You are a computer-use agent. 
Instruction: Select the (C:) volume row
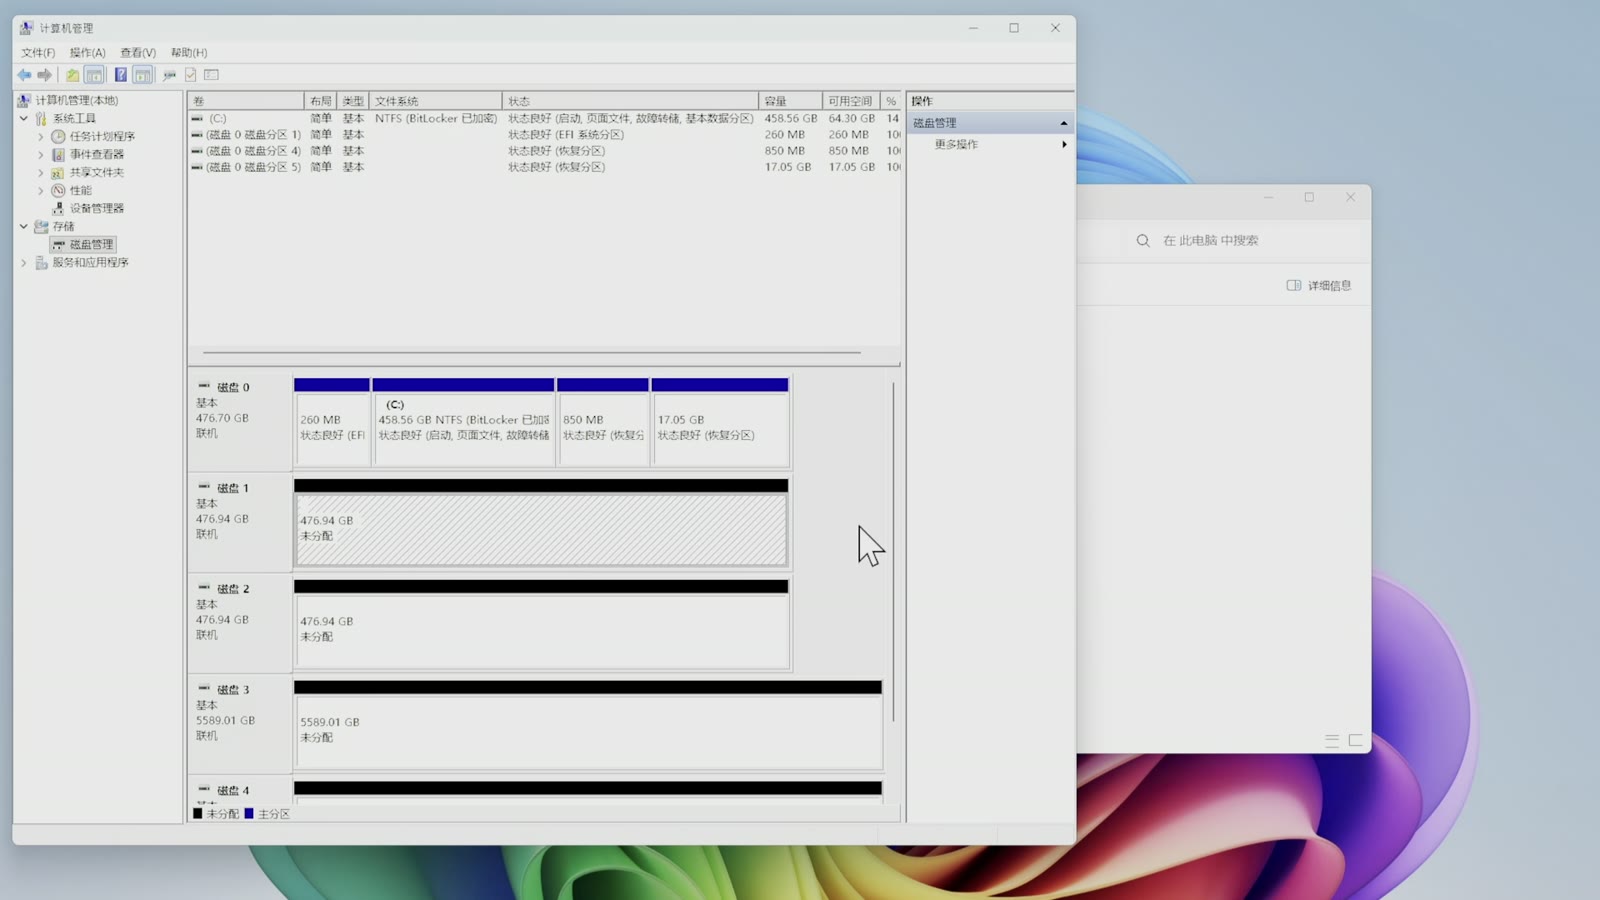pos(545,118)
